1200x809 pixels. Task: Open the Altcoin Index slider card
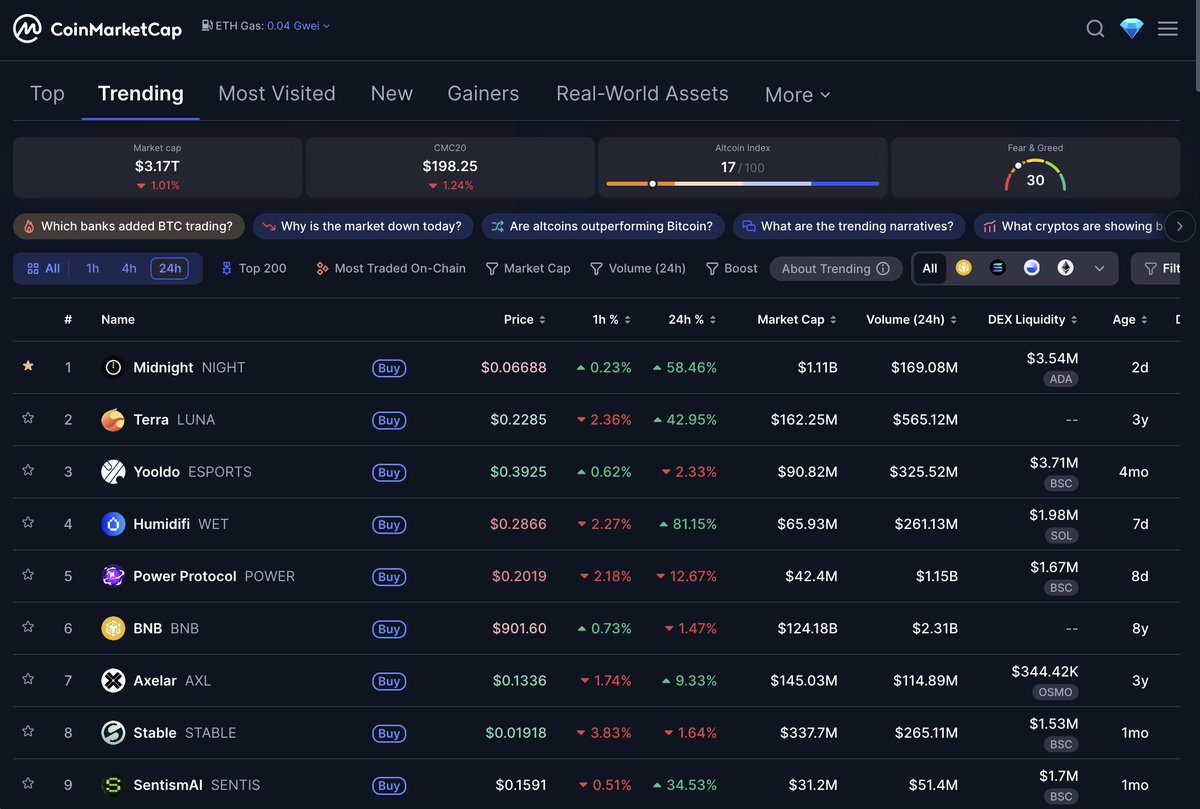point(743,167)
